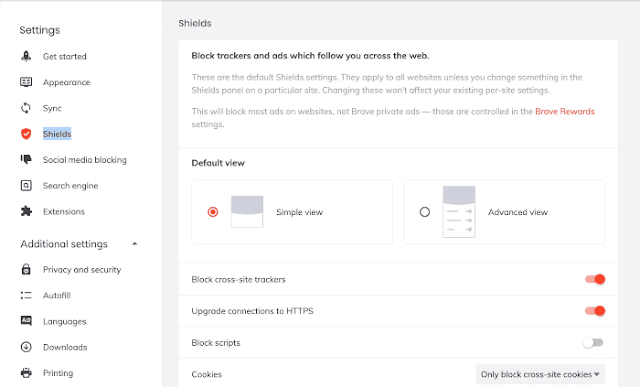Select the Advanced view radio button
Viewport: 640px width, 387px height.
(425, 212)
